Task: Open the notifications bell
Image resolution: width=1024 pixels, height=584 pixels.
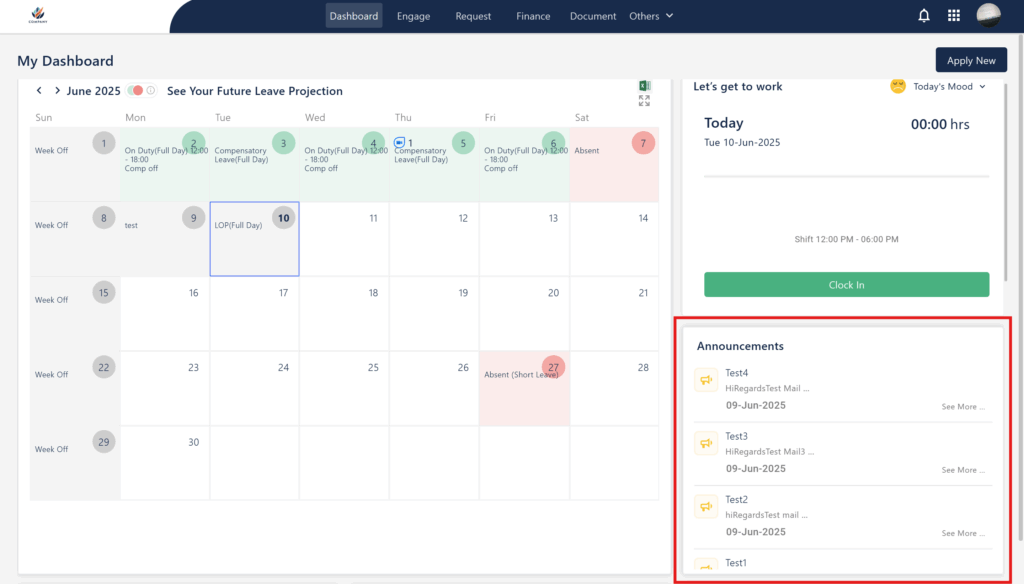Action: pyautogui.click(x=924, y=16)
